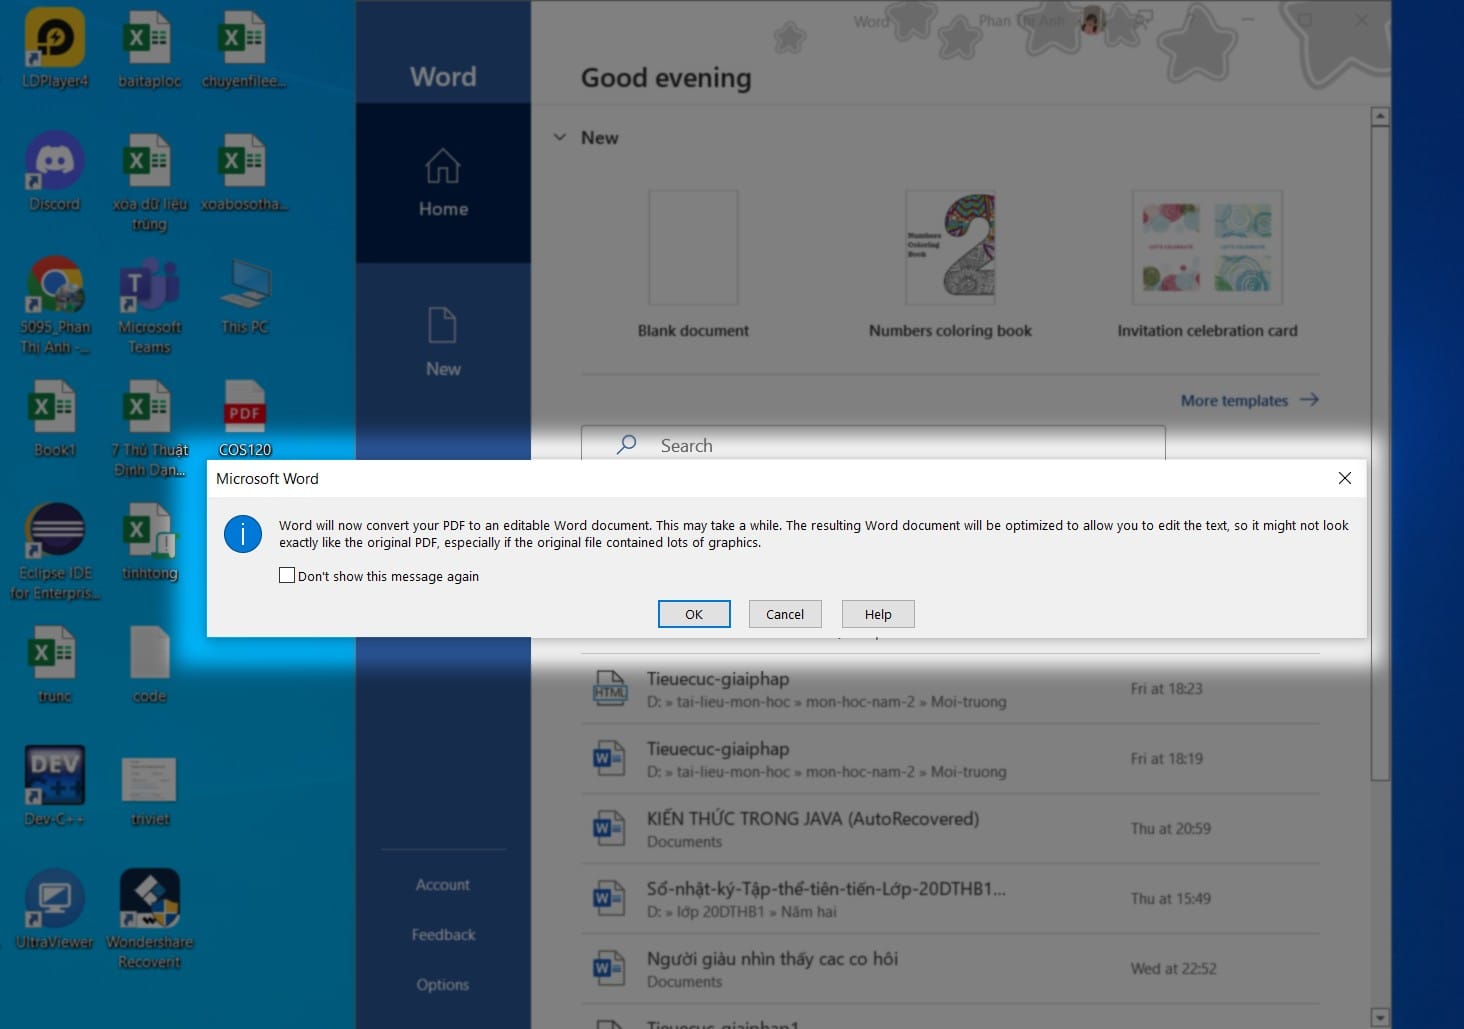
Task: Open the 5095_Phan Thi Anh Chrome shortcut
Action: click(x=55, y=305)
